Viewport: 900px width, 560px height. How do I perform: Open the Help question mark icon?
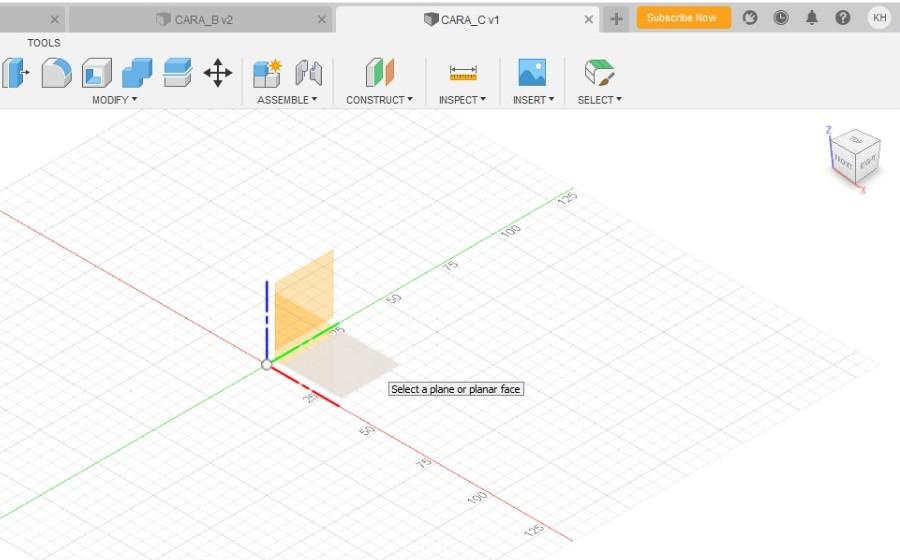[843, 18]
